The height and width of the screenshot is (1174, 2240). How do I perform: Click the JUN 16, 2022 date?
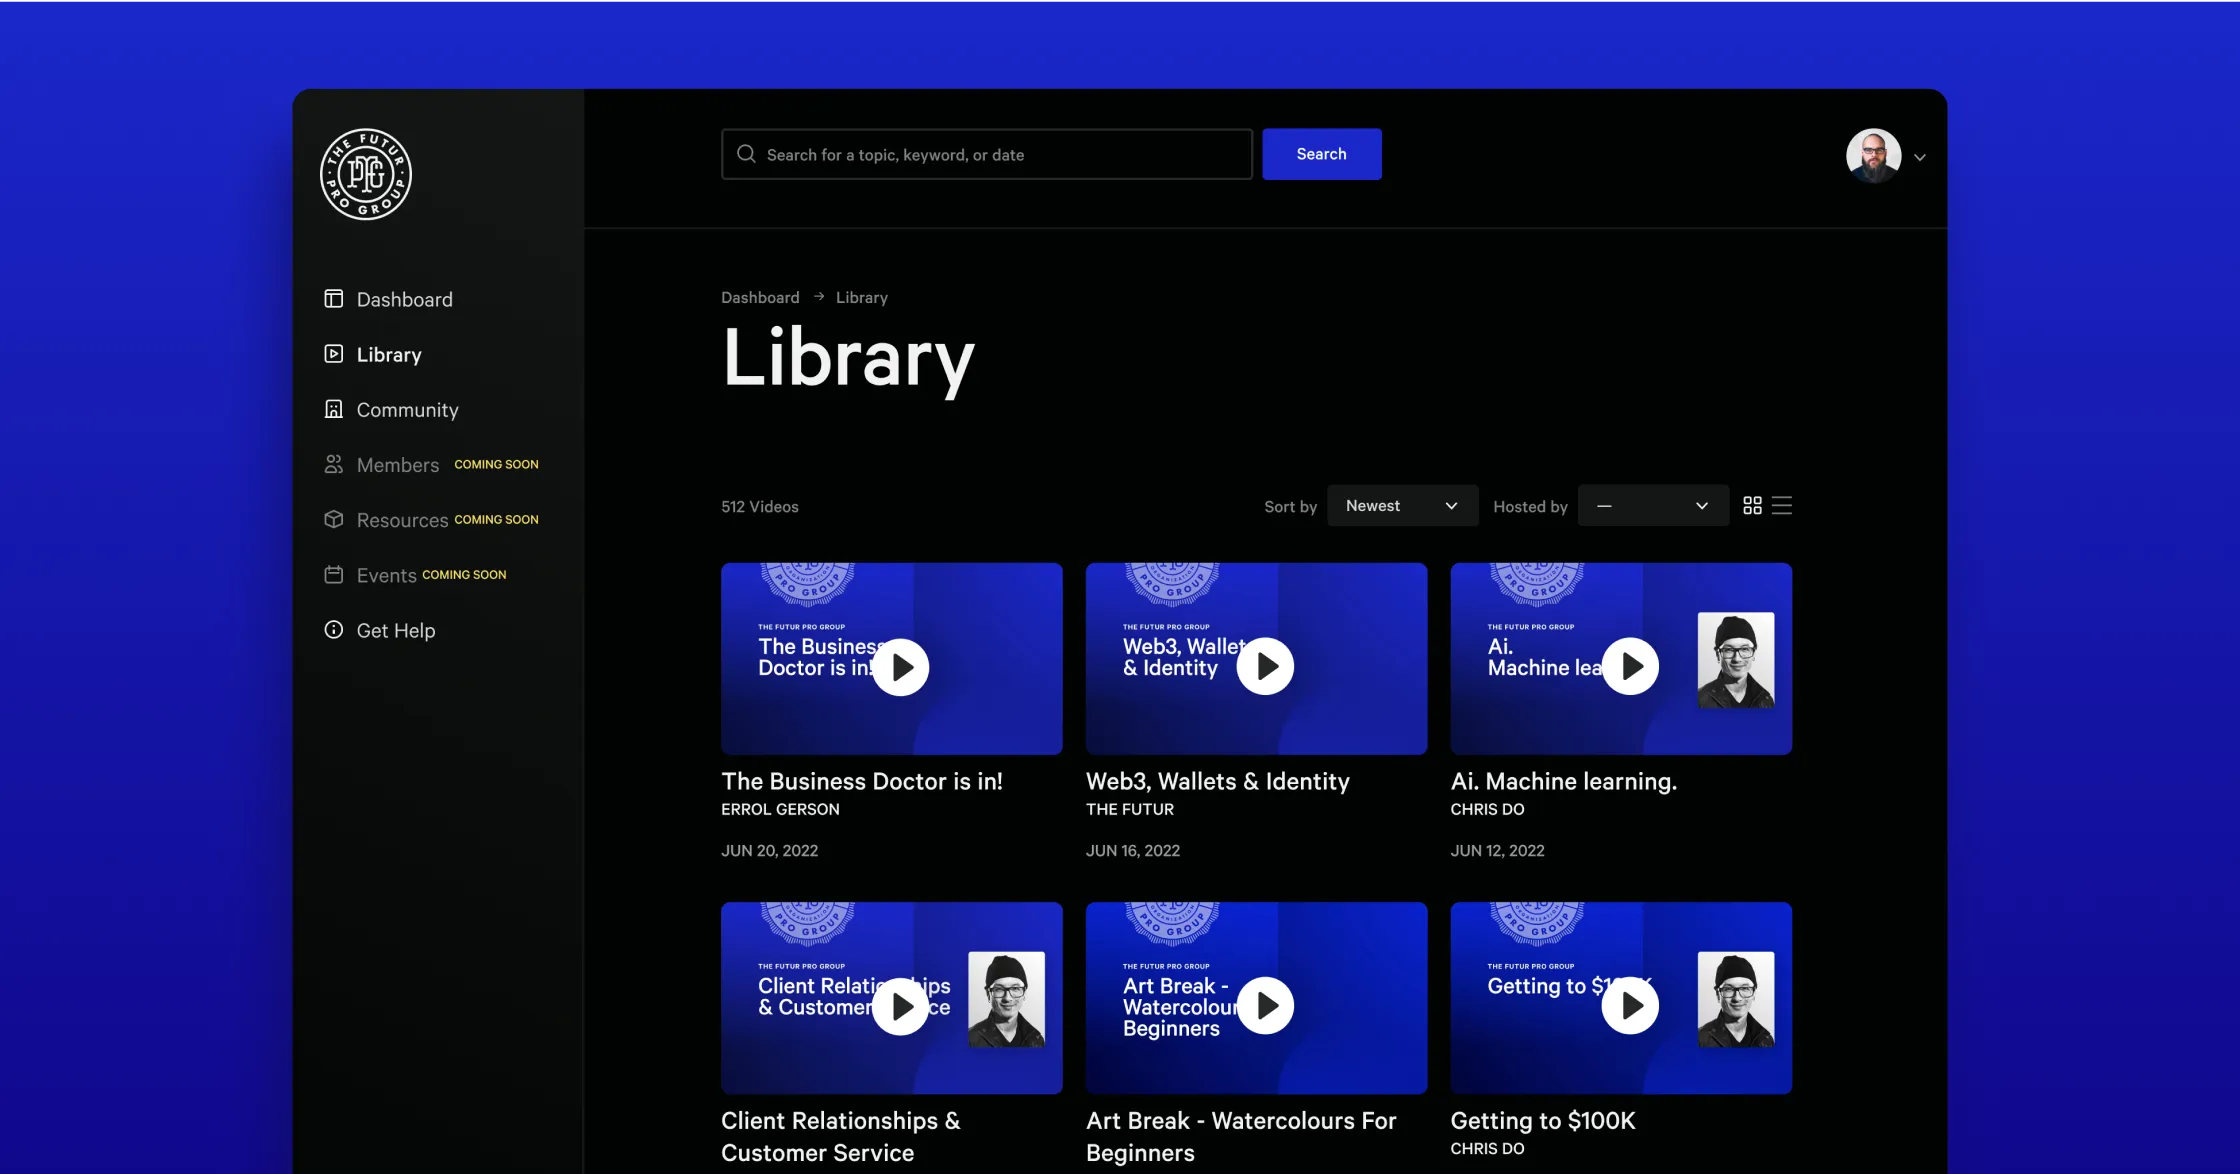coord(1133,850)
